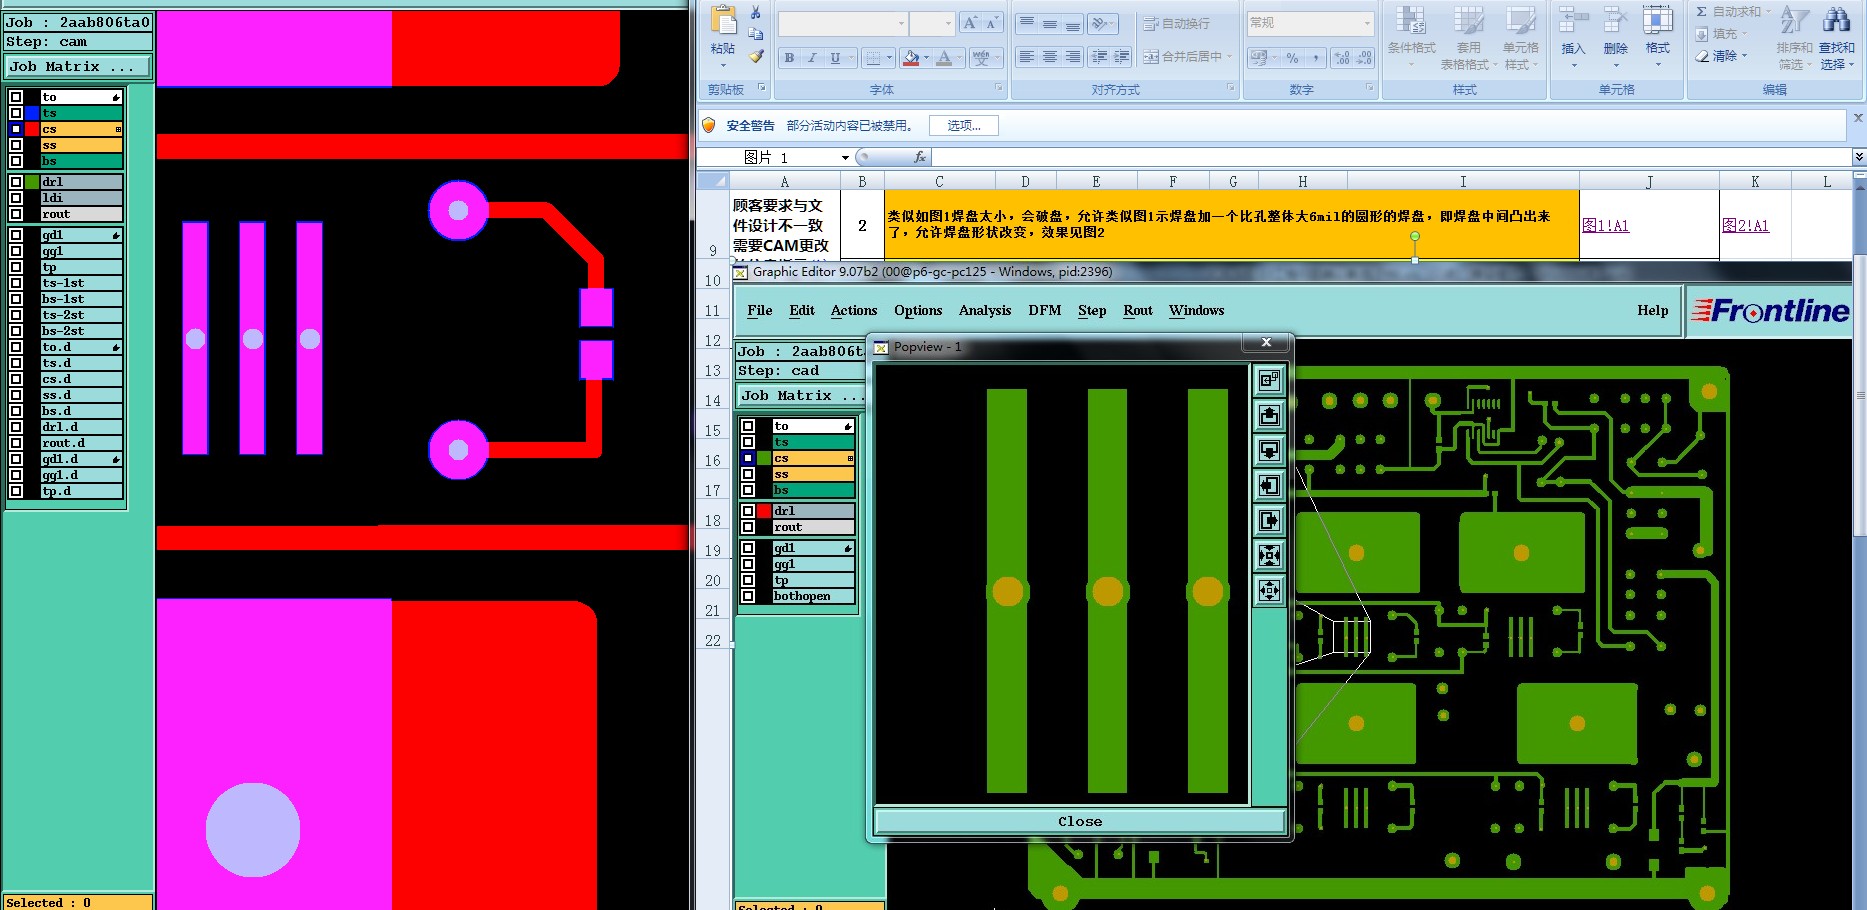Click the pan right arrow icon in Popview
This screenshot has height=910, width=1867.
point(1269,520)
